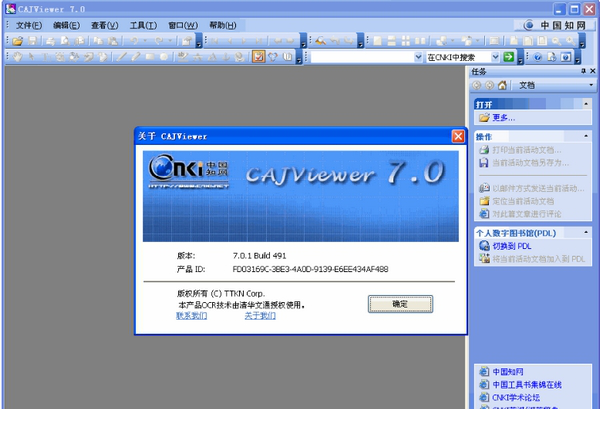Open CNKI学术论坛 link

pyautogui.click(x=515, y=397)
